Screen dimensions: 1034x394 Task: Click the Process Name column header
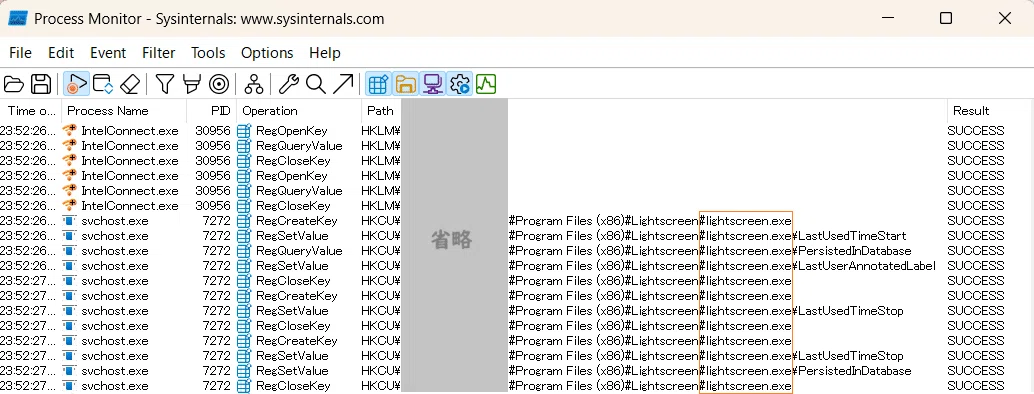[124, 111]
